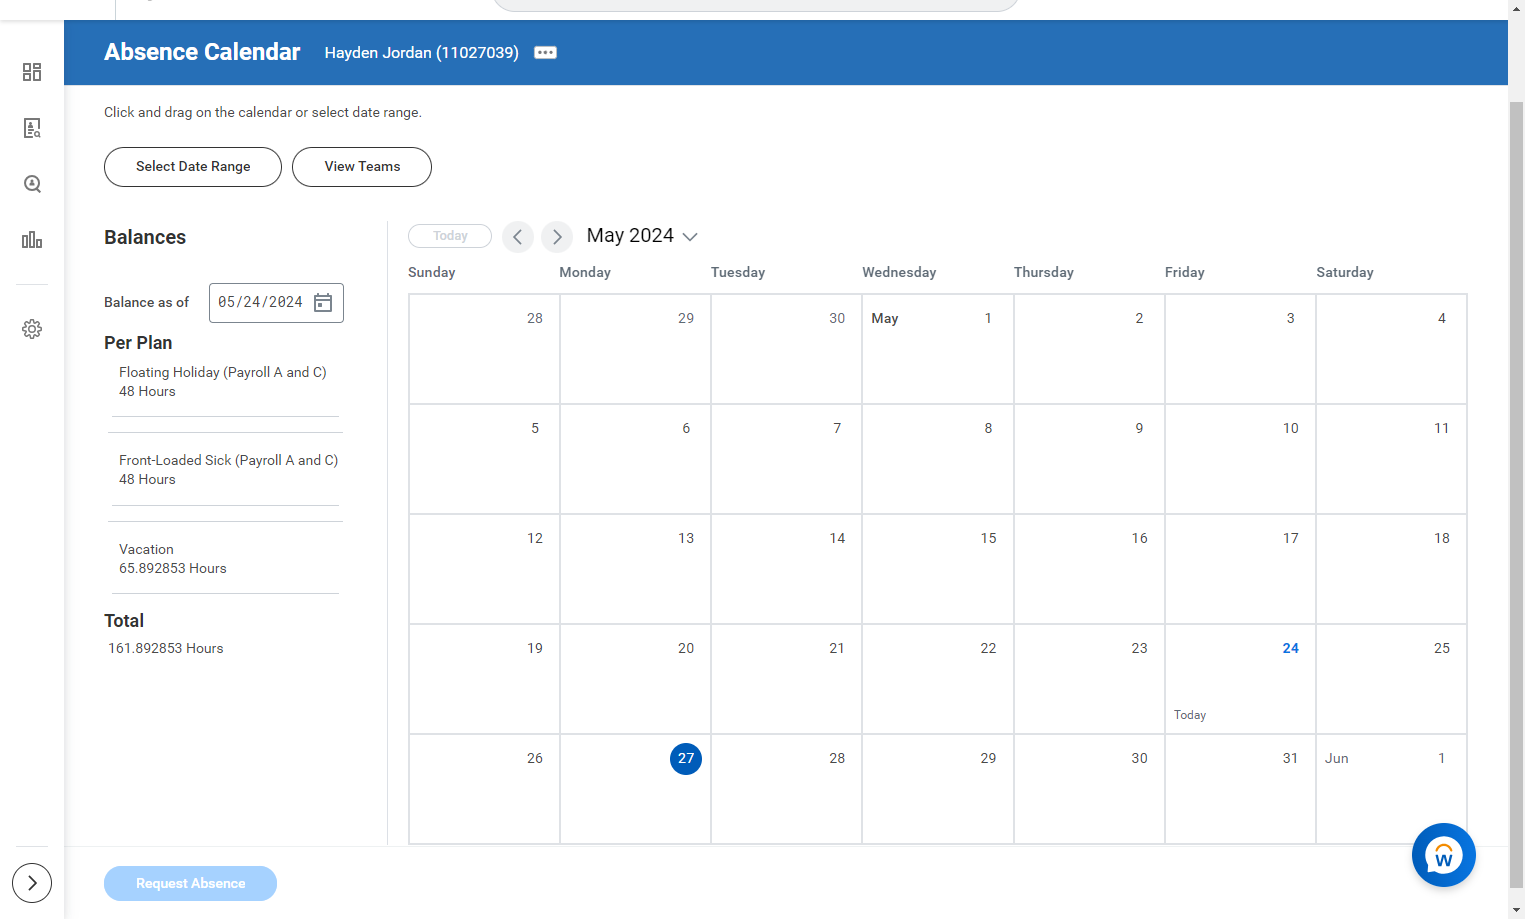Select June 1 on the calendar
The image size is (1525, 919).
coord(1391,789)
